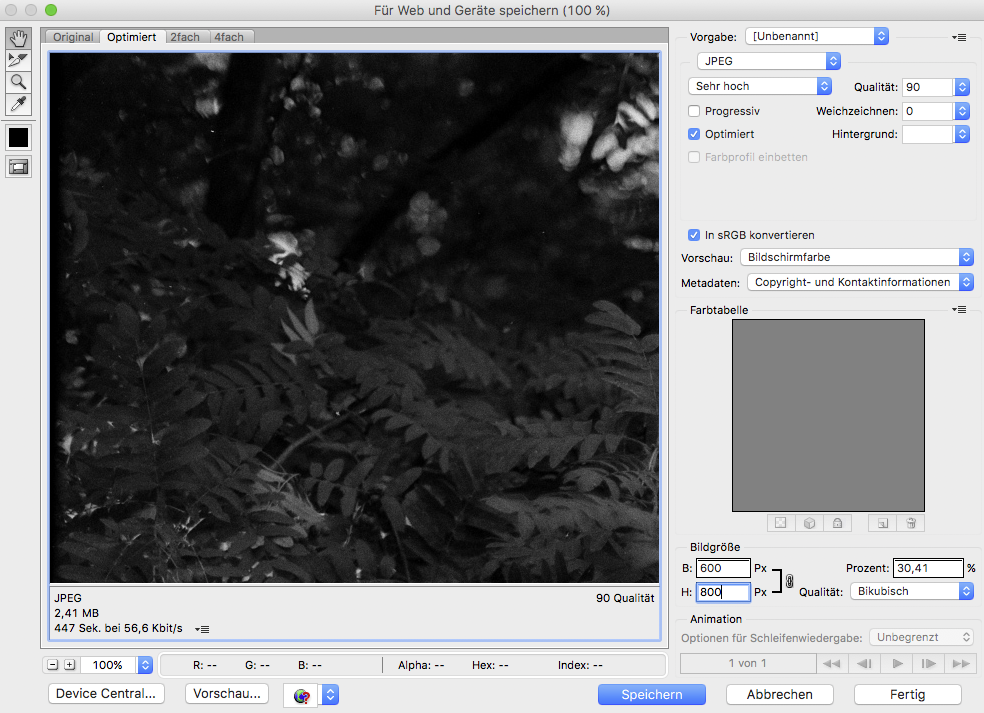Screen dimensions: 984x713
Task: Select the Hand tool
Action: coord(18,39)
